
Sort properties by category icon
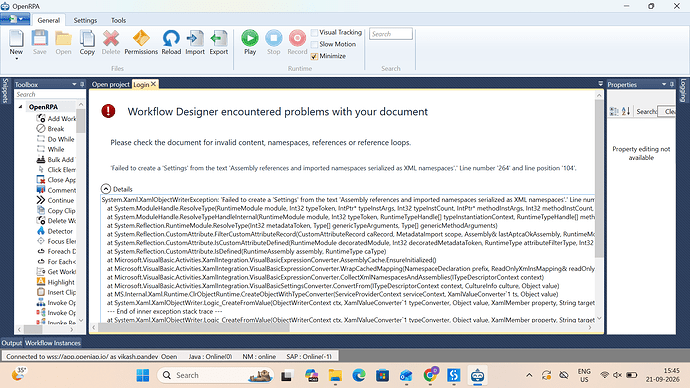coord(614,111)
